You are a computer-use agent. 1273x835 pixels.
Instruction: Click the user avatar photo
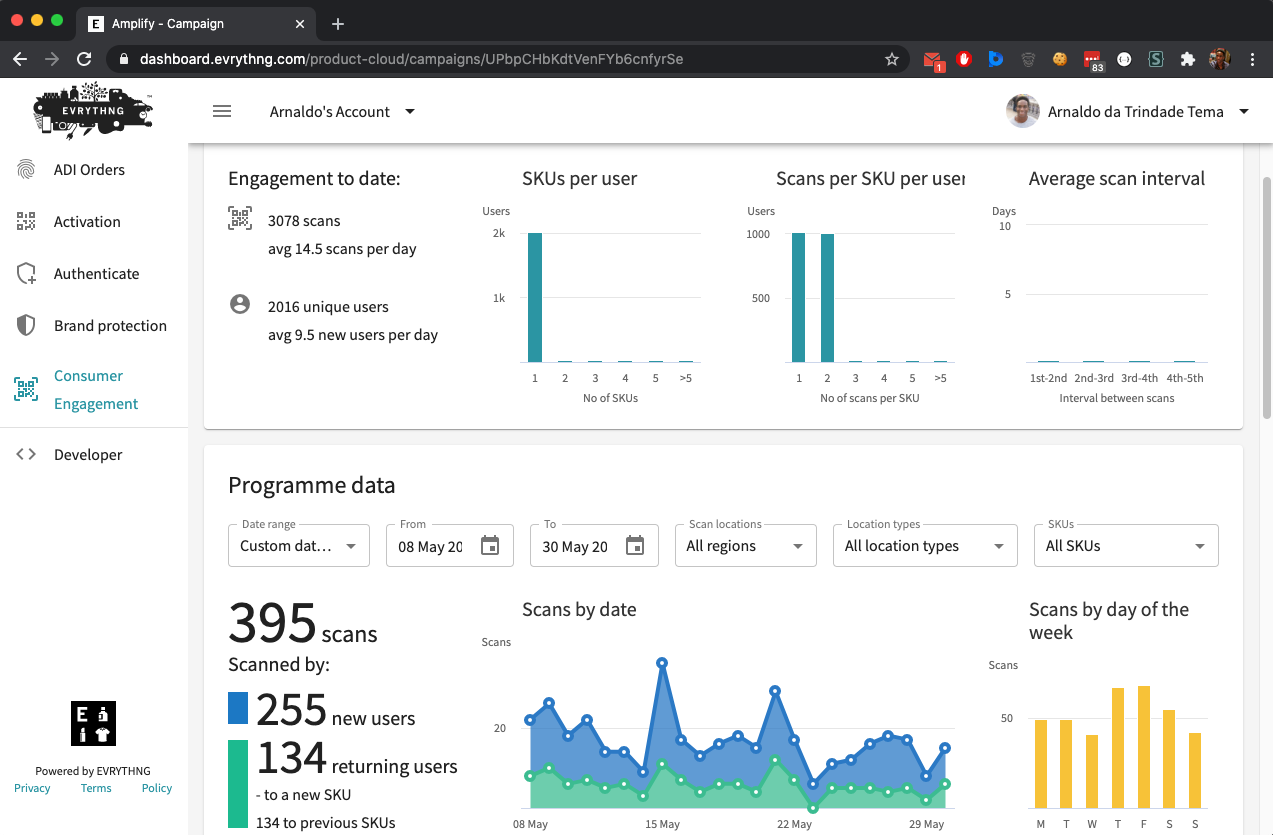(1022, 111)
